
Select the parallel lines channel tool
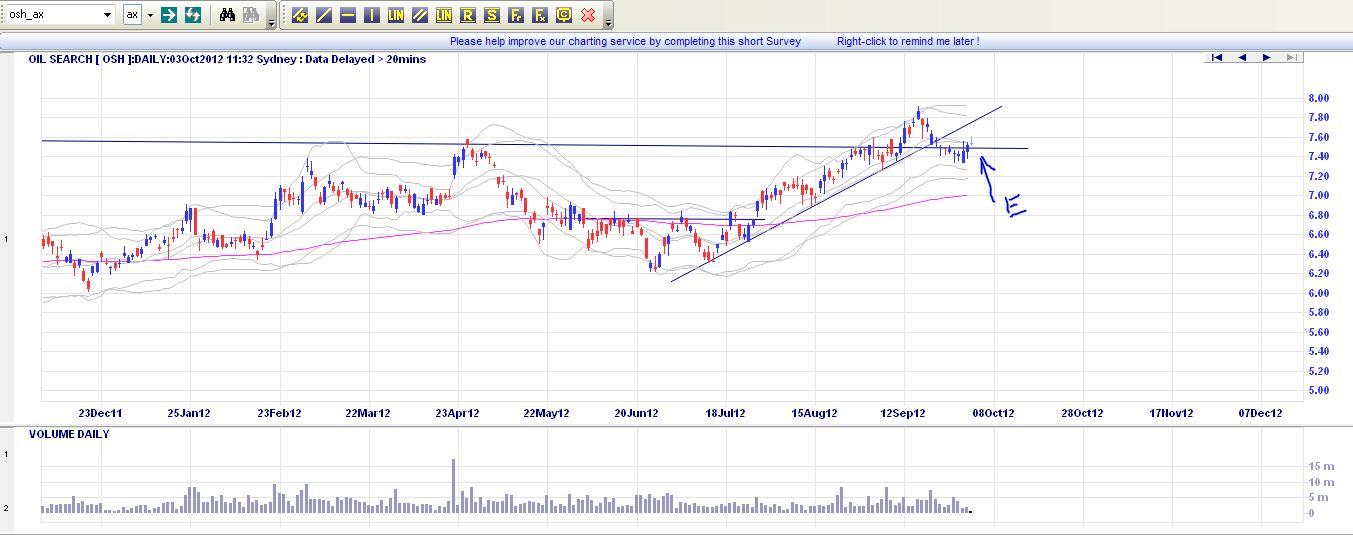click(x=420, y=15)
